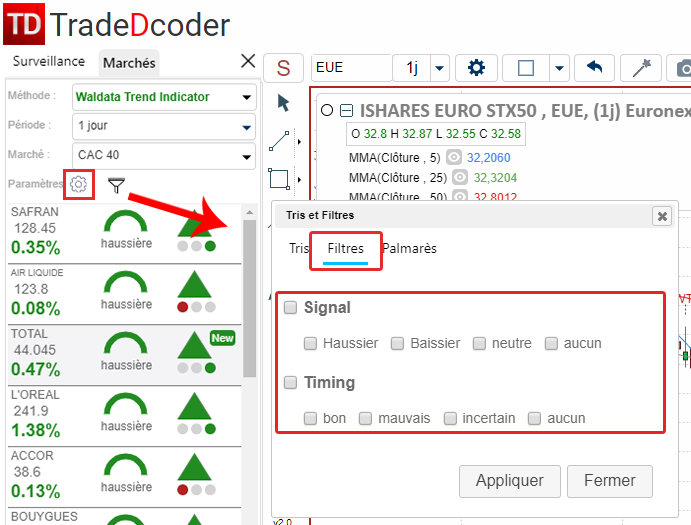Open the Paramètres gear icon

pyautogui.click(x=78, y=184)
